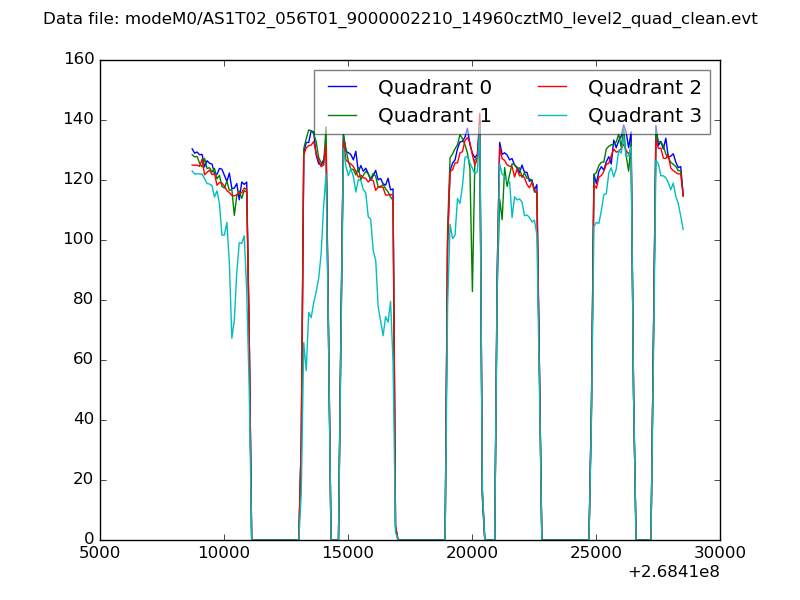
Task: Click the 30000 x-axis tick label
Action: click(x=720, y=552)
